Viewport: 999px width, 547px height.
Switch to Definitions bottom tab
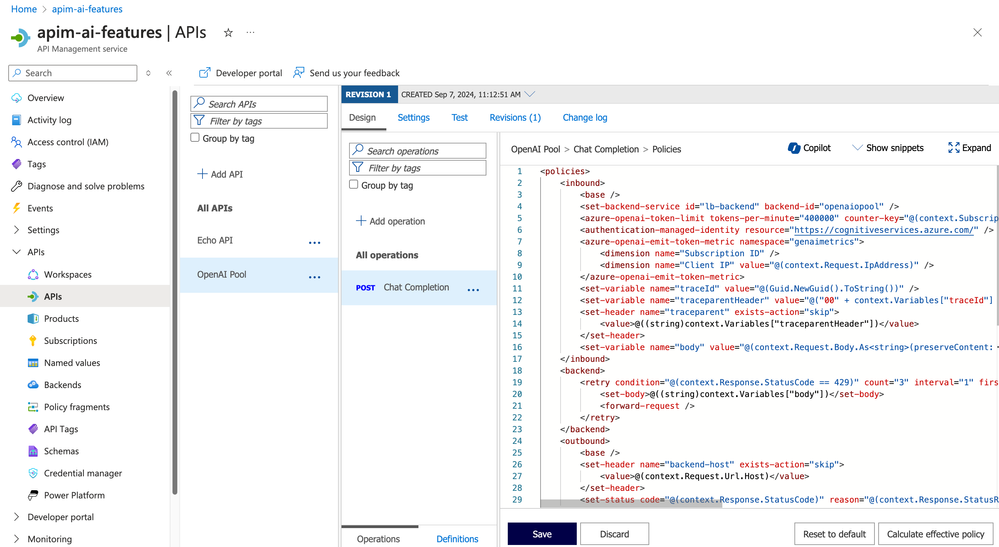click(x=457, y=539)
